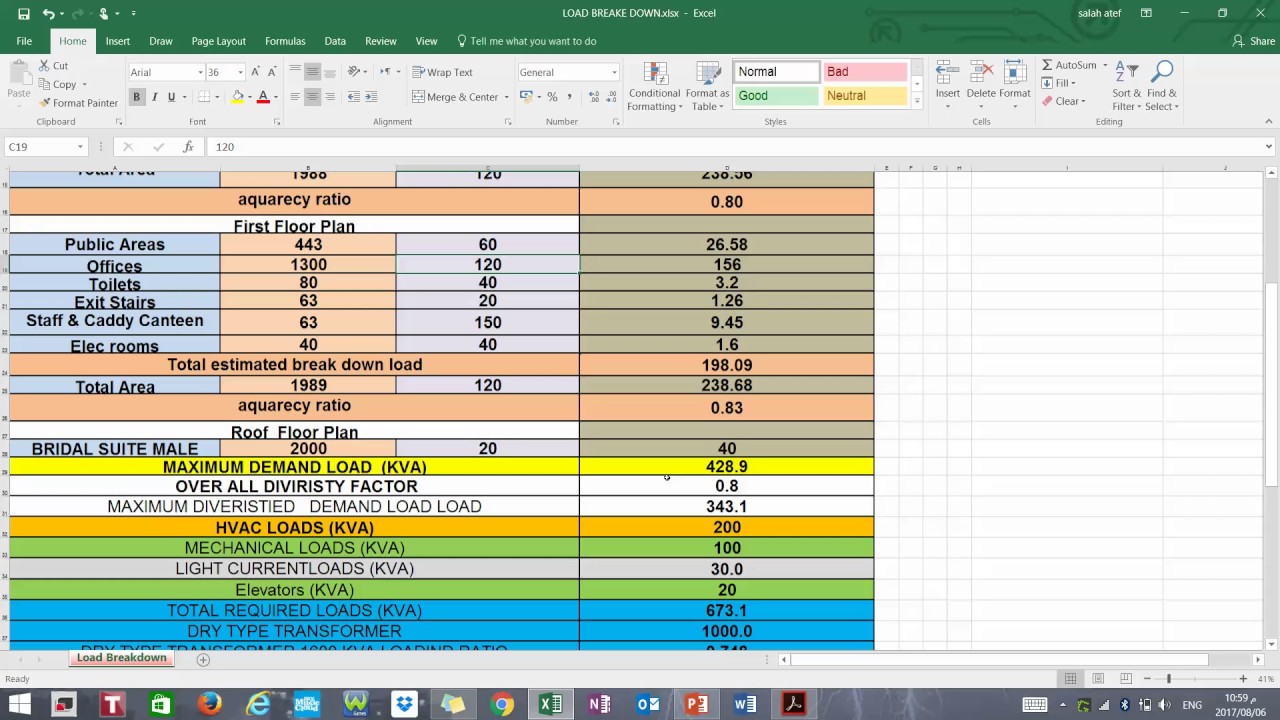1280x720 pixels.
Task: Open the View ribbon tab
Action: (426, 41)
